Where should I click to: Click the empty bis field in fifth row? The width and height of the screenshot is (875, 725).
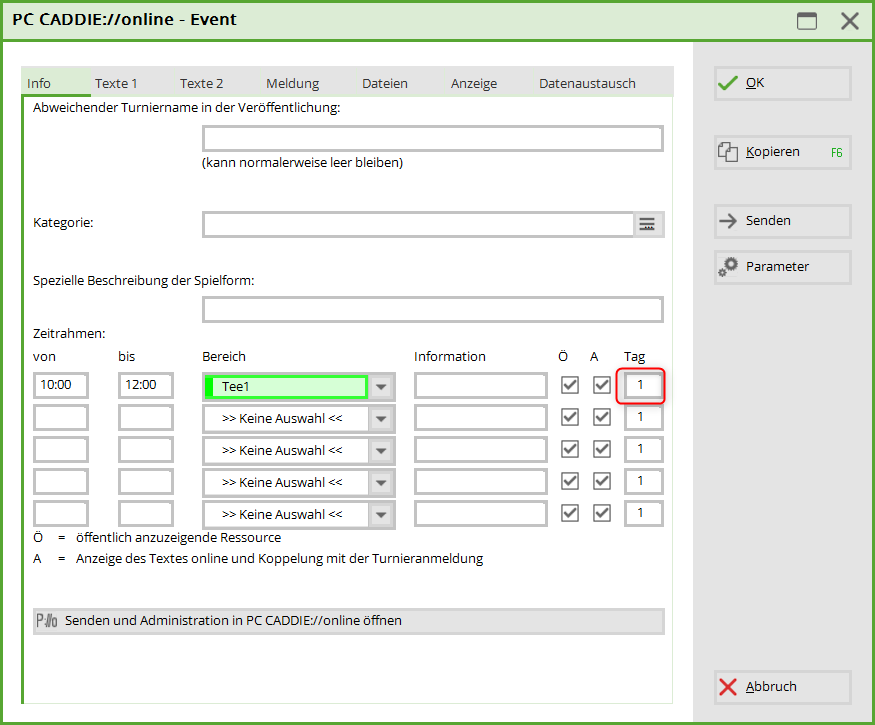(146, 514)
